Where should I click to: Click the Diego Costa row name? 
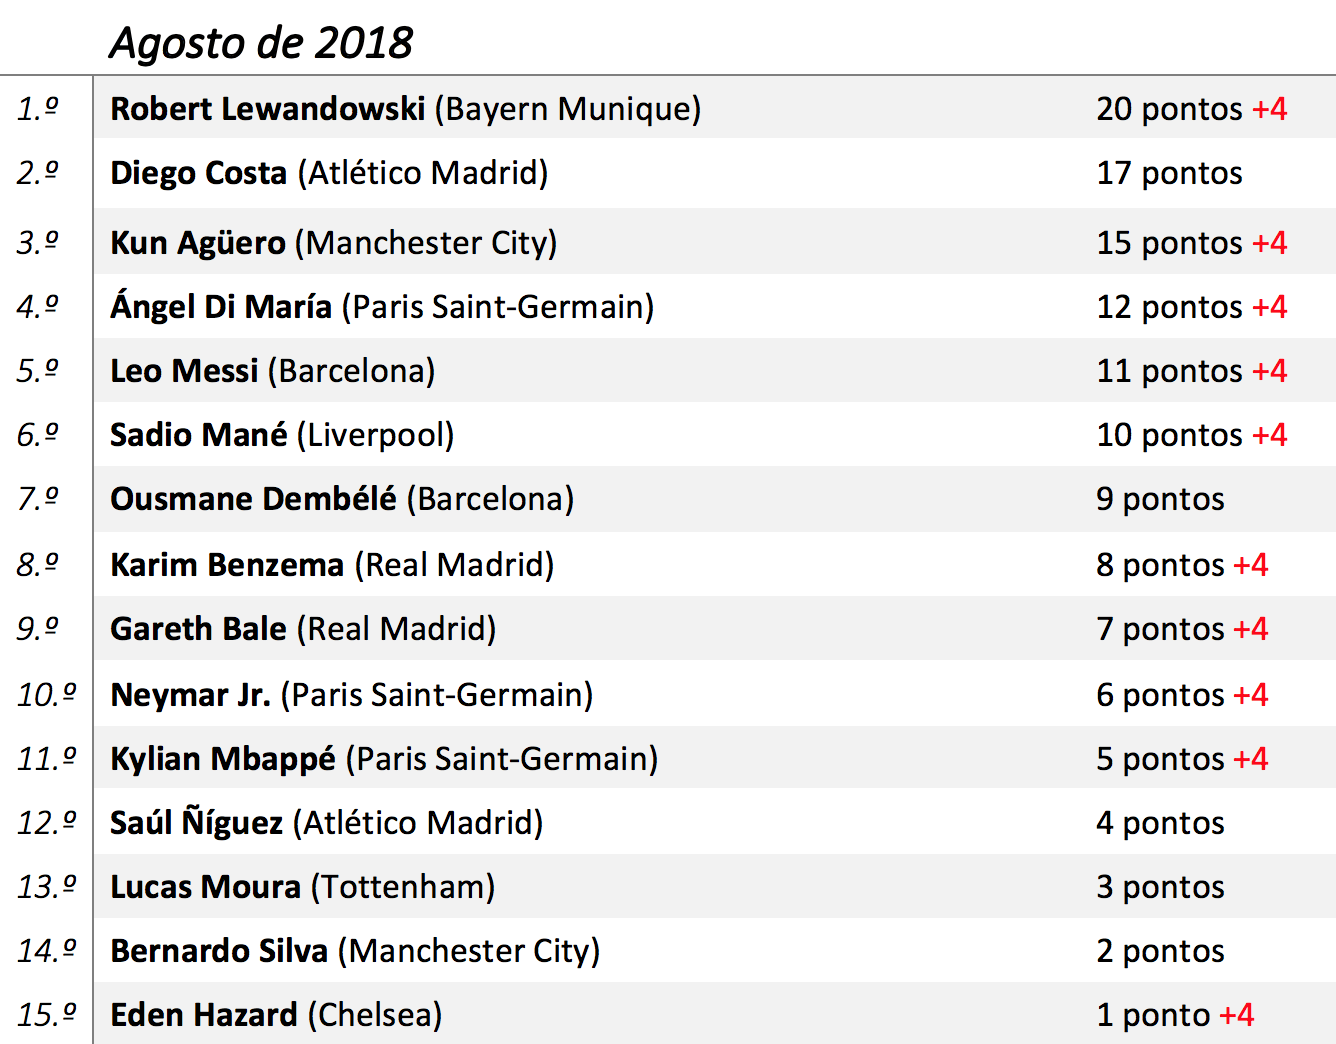pos(198,173)
